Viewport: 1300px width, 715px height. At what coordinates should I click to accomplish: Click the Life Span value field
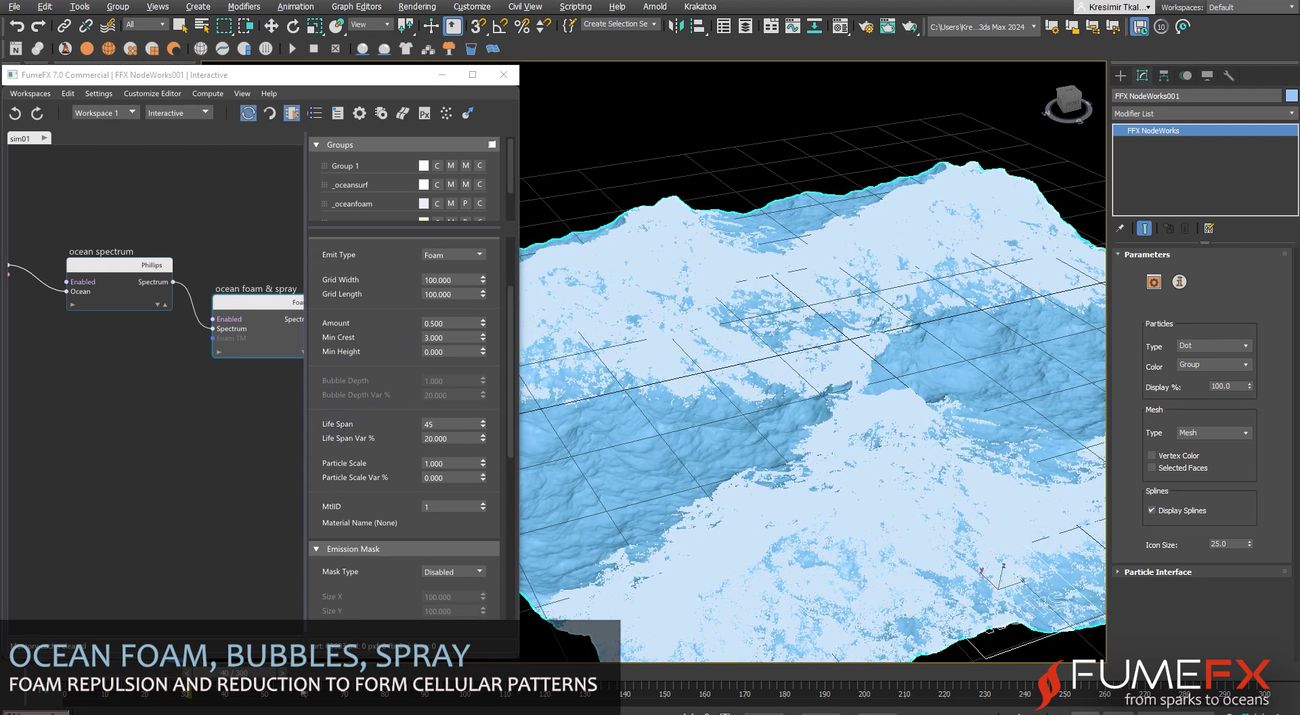pos(449,424)
